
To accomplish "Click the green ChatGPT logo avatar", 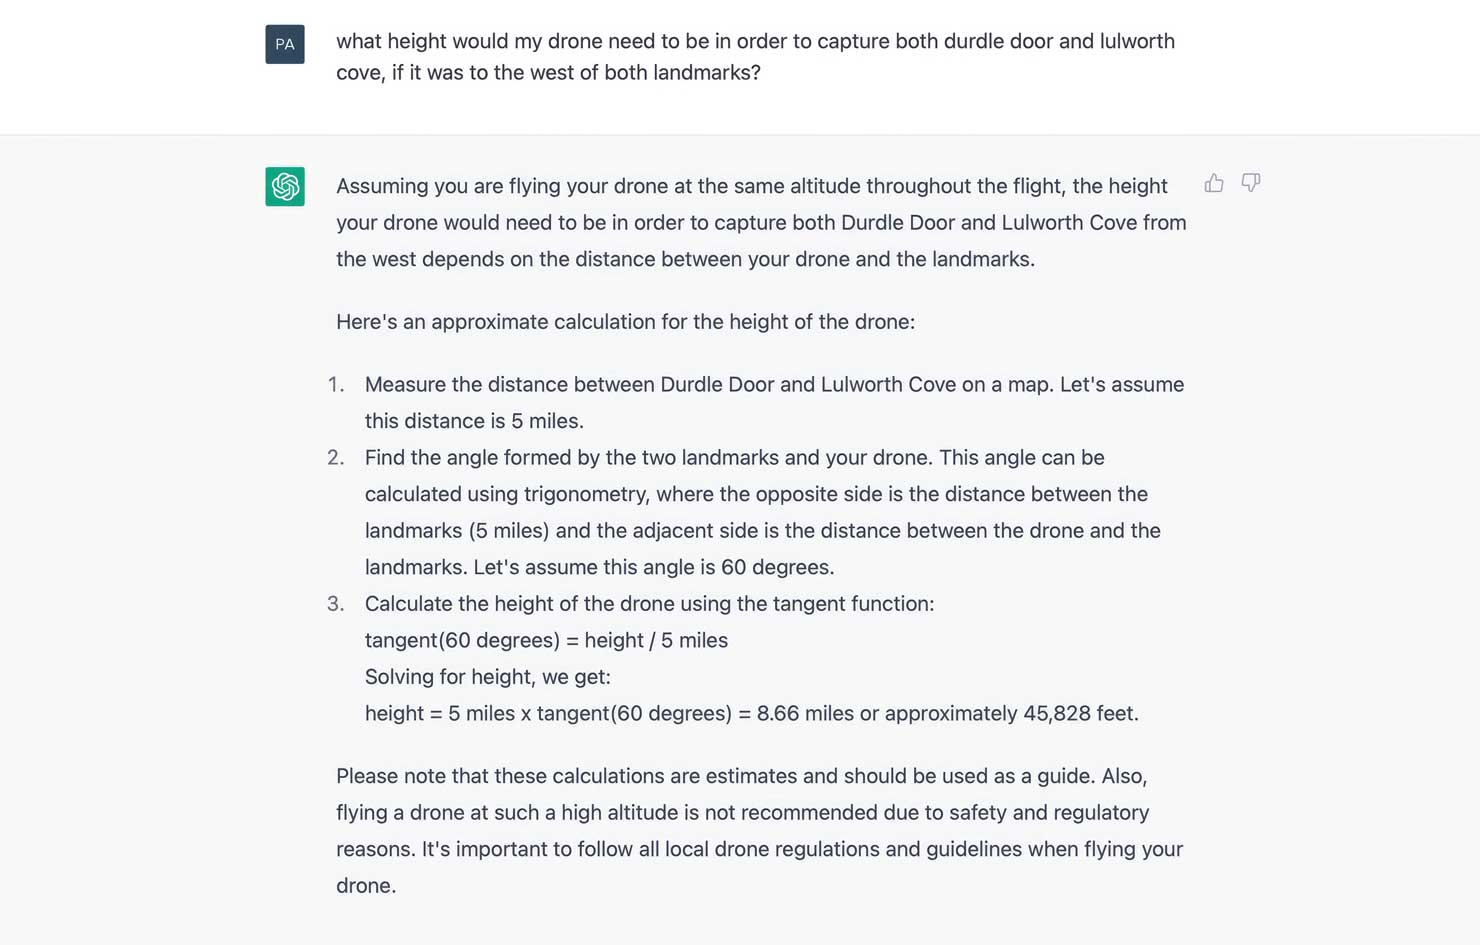I will pos(285,186).
